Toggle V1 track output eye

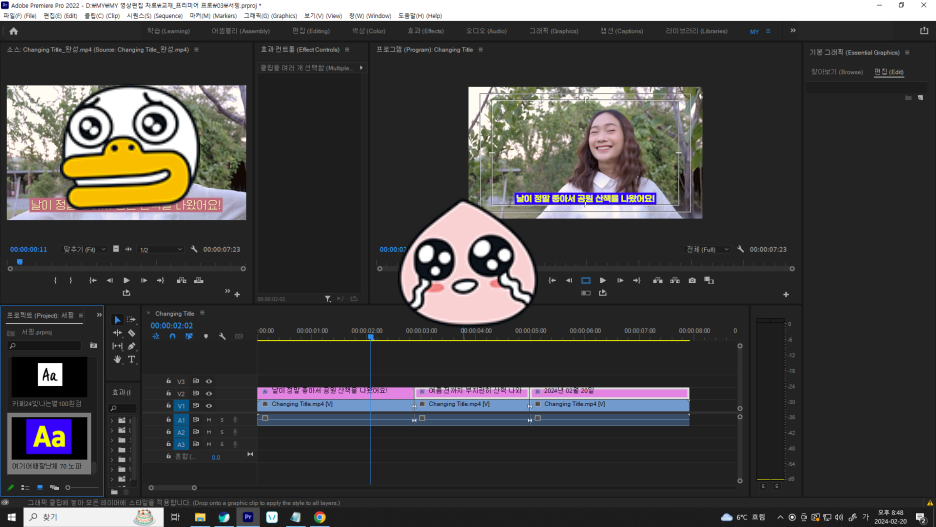(x=209, y=406)
